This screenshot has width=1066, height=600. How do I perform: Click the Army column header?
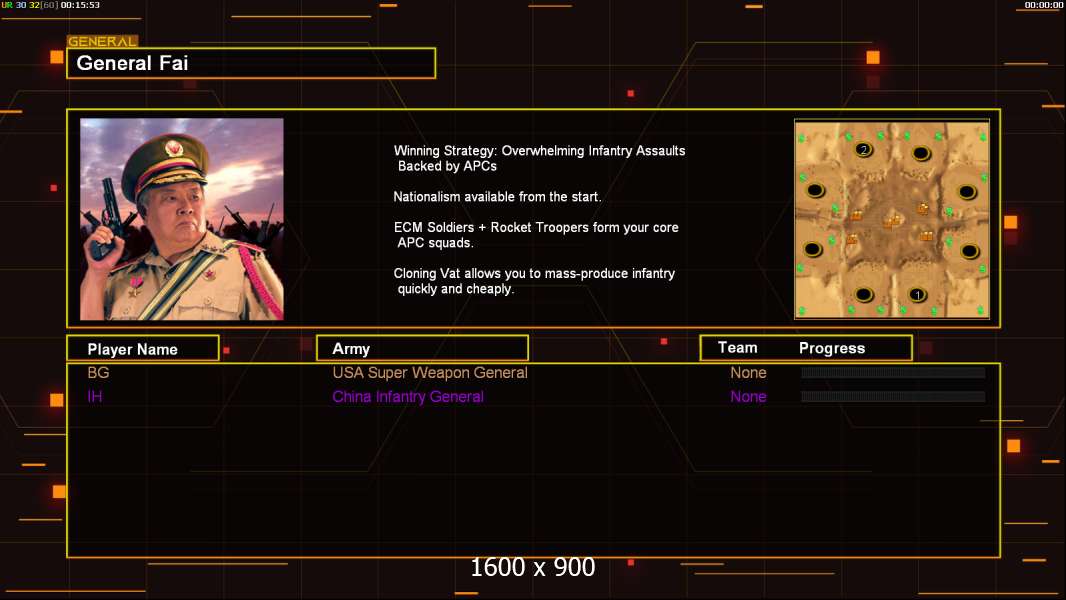[x=422, y=349]
